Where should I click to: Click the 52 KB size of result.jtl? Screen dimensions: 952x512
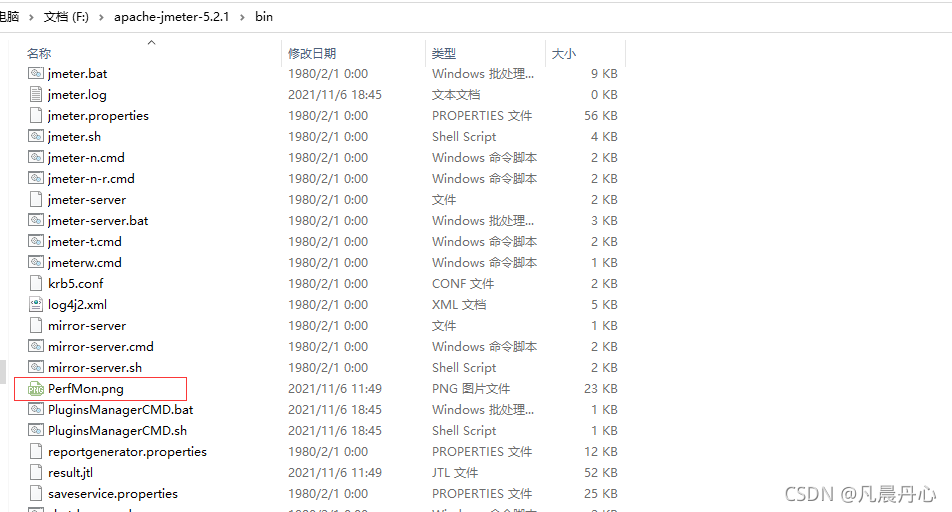click(600, 473)
